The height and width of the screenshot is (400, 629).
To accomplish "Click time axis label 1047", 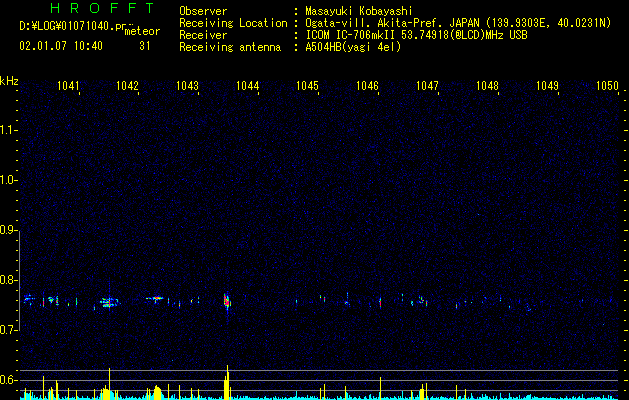I will pos(427,85).
